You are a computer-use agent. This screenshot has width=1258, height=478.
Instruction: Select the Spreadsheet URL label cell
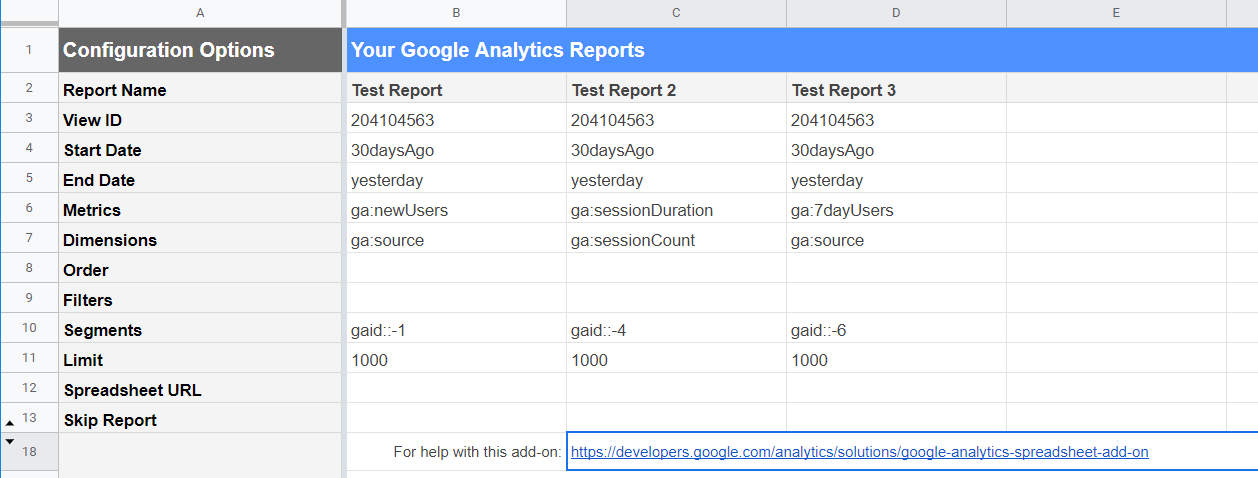[200, 390]
